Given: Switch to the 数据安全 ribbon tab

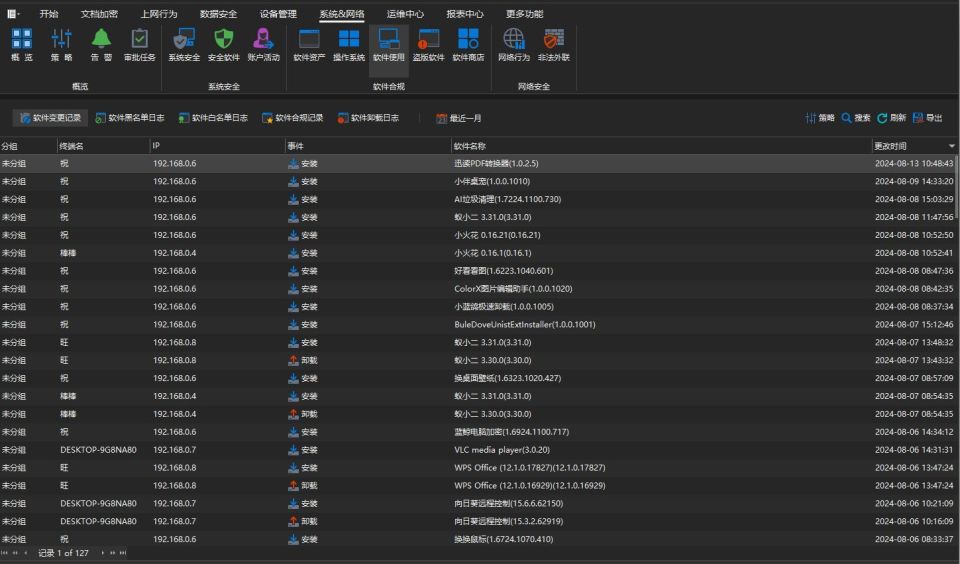Looking at the screenshot, I should coord(219,13).
